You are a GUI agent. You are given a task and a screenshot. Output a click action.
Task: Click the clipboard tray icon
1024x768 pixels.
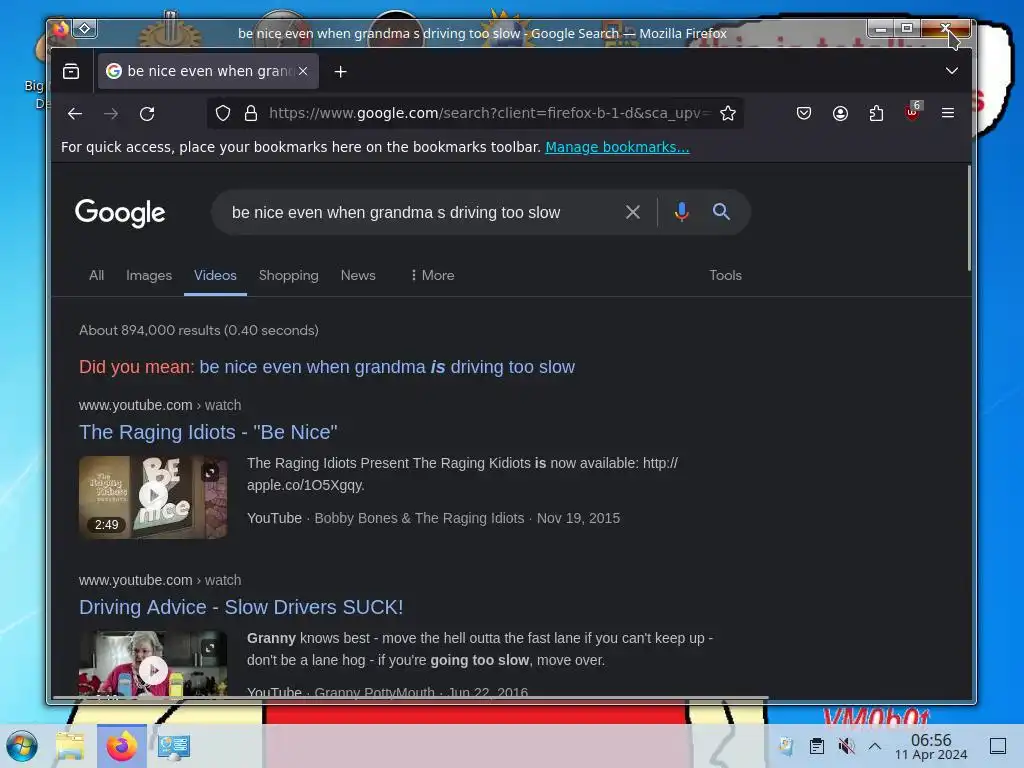coord(816,746)
